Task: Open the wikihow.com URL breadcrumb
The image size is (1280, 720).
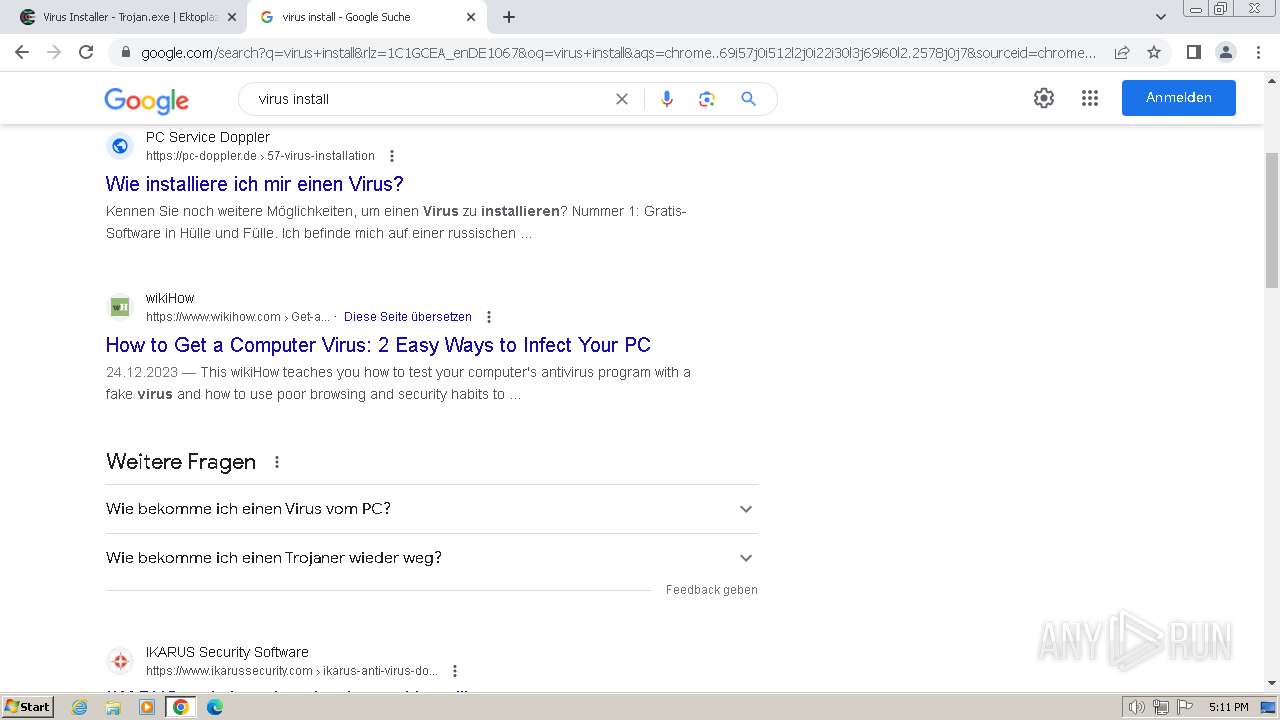Action: point(238,317)
